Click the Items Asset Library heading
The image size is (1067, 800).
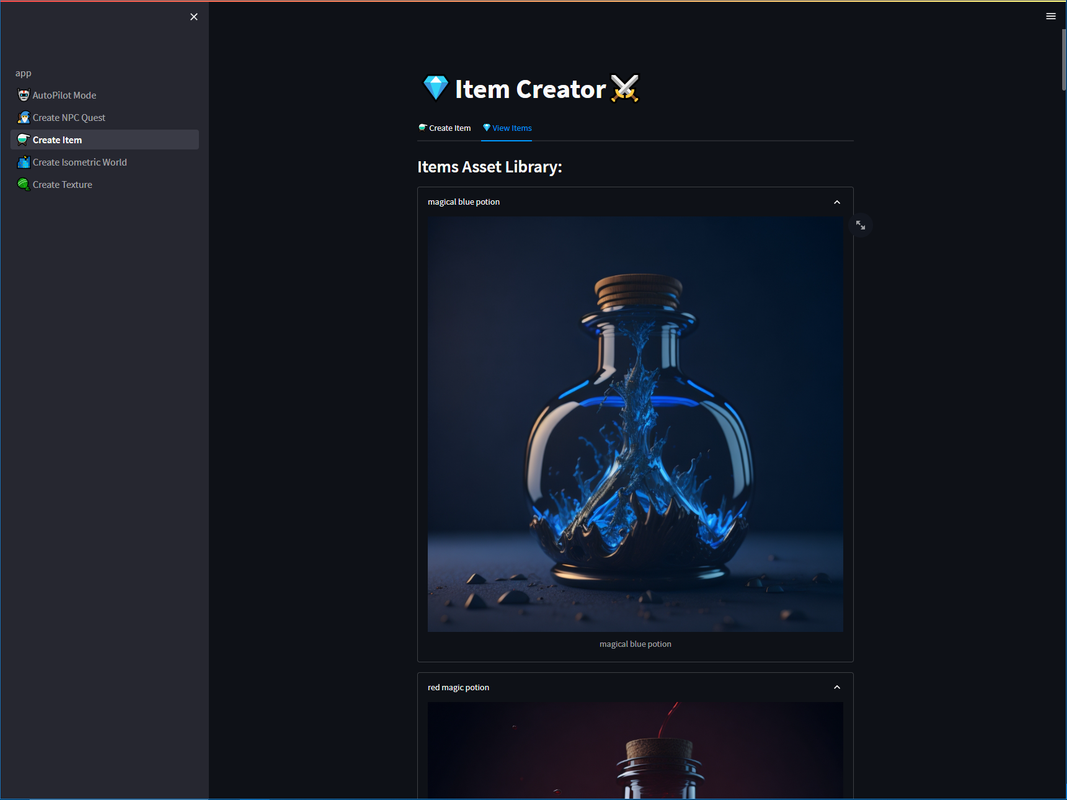pos(490,167)
